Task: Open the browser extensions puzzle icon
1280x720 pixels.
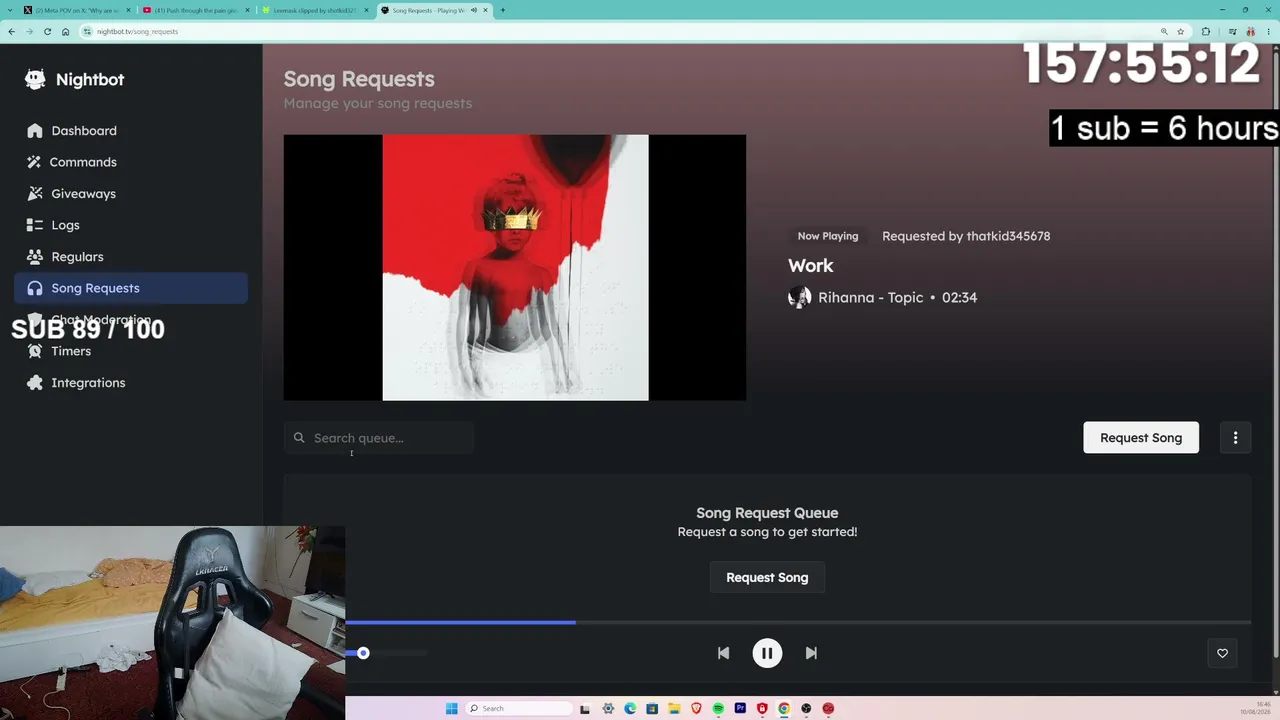Action: tap(1205, 31)
